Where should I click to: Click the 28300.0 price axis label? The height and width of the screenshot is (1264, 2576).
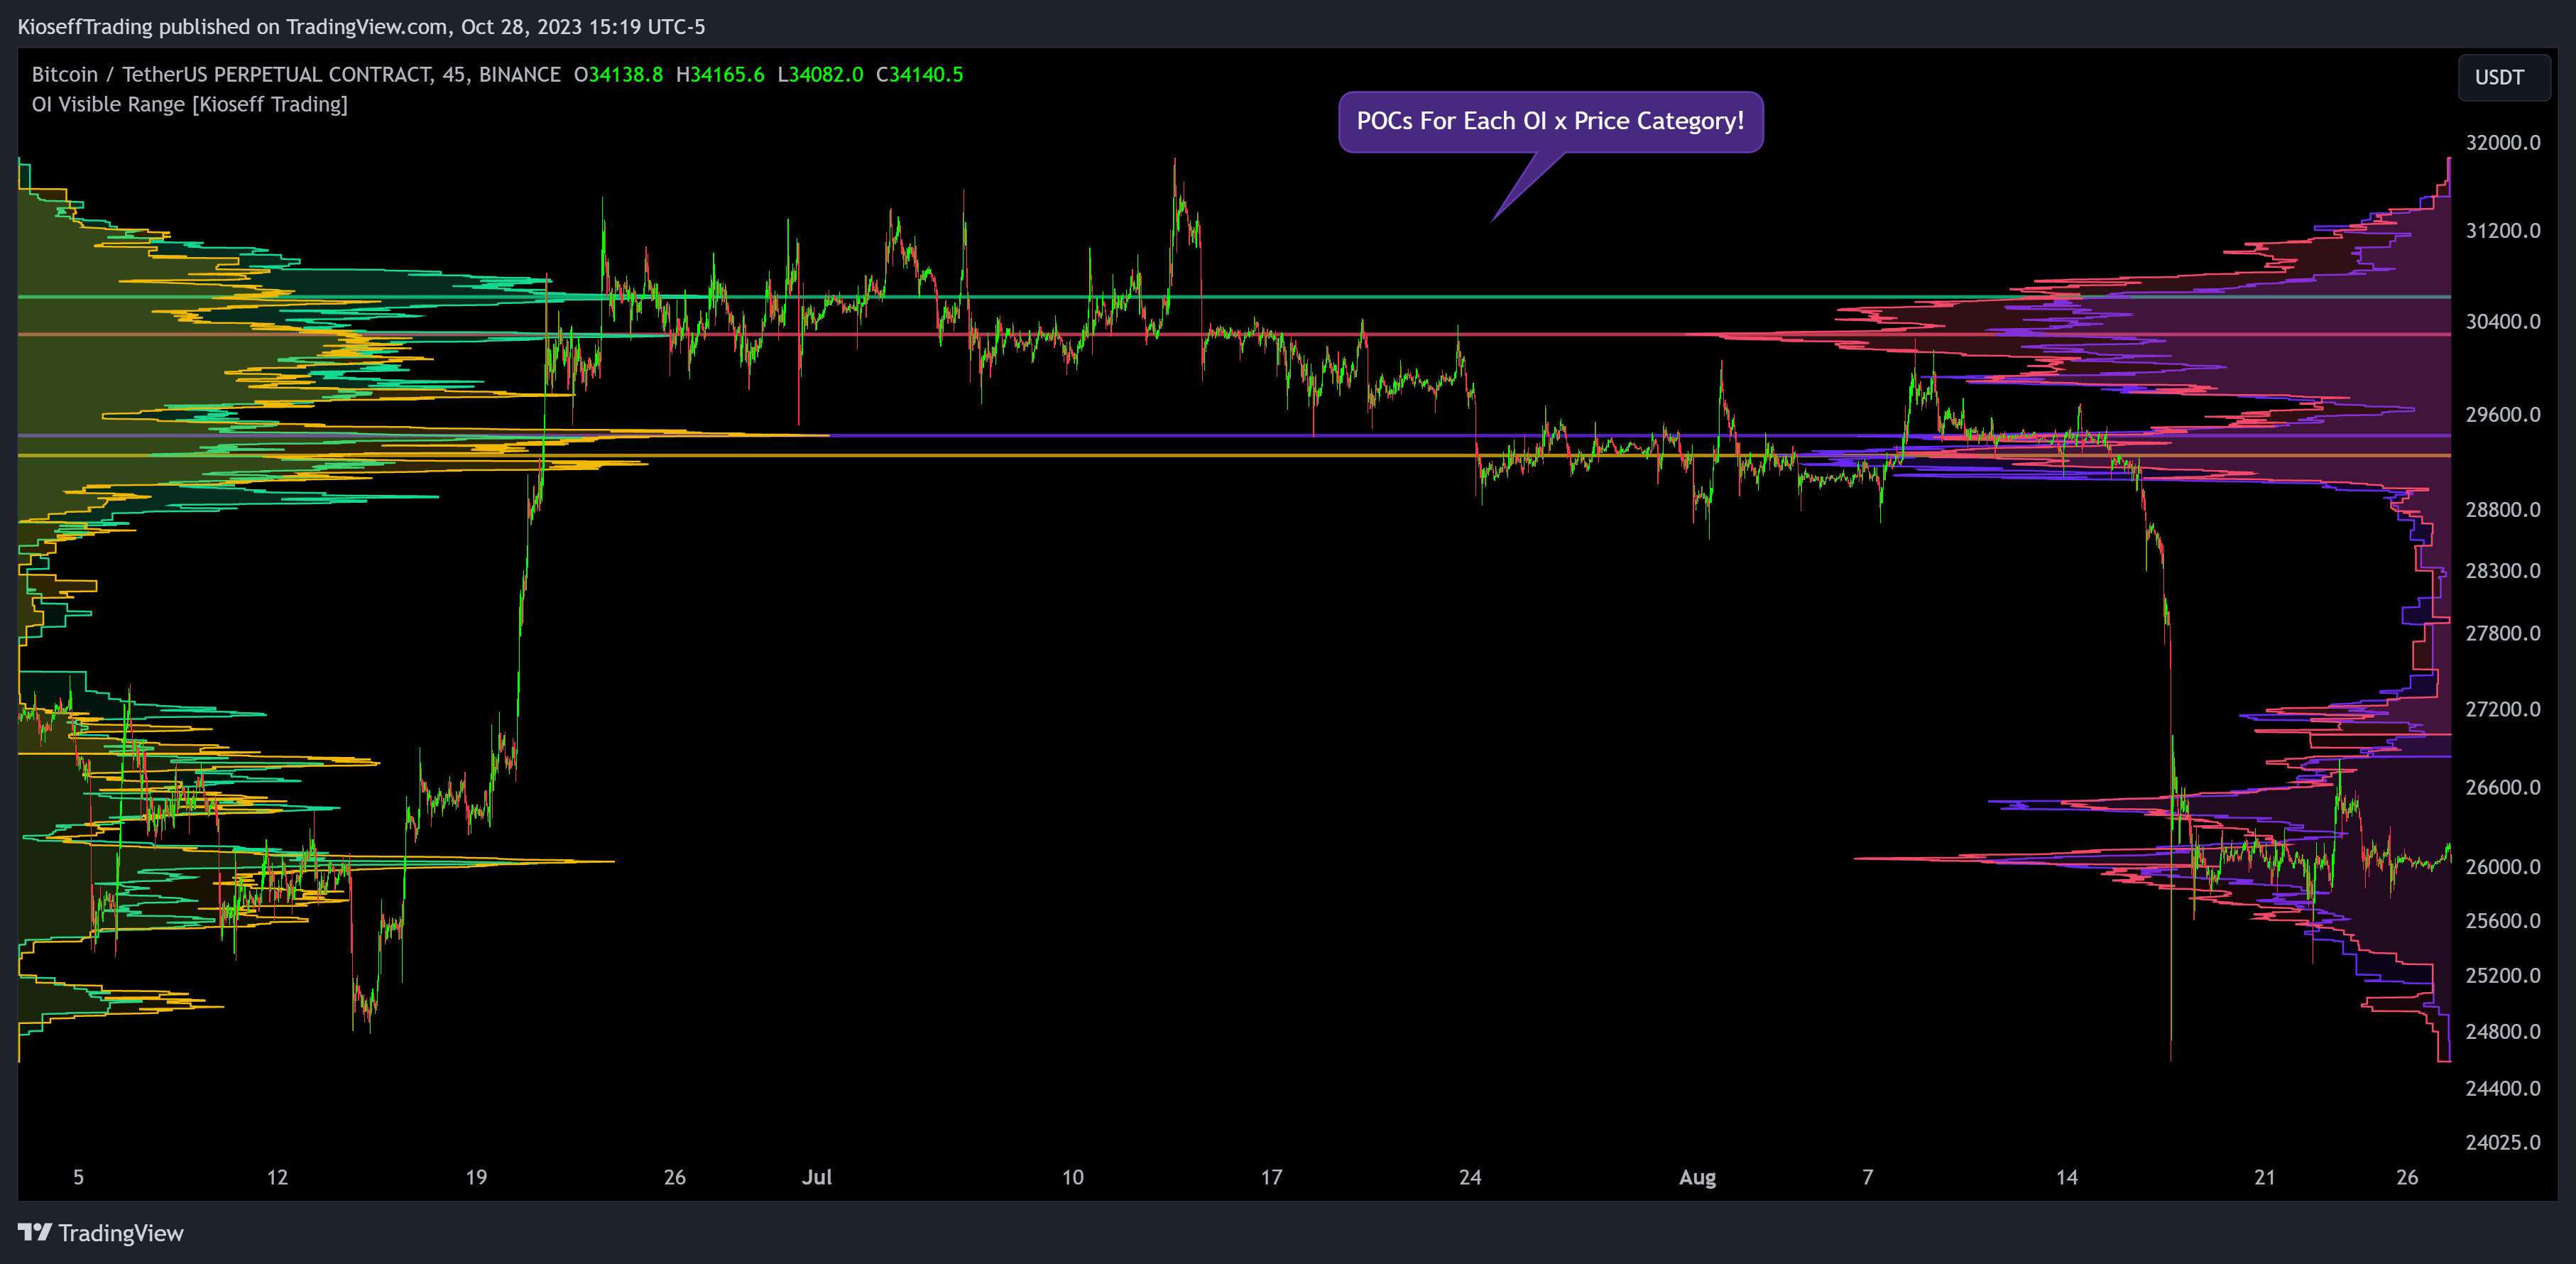coord(2503,570)
